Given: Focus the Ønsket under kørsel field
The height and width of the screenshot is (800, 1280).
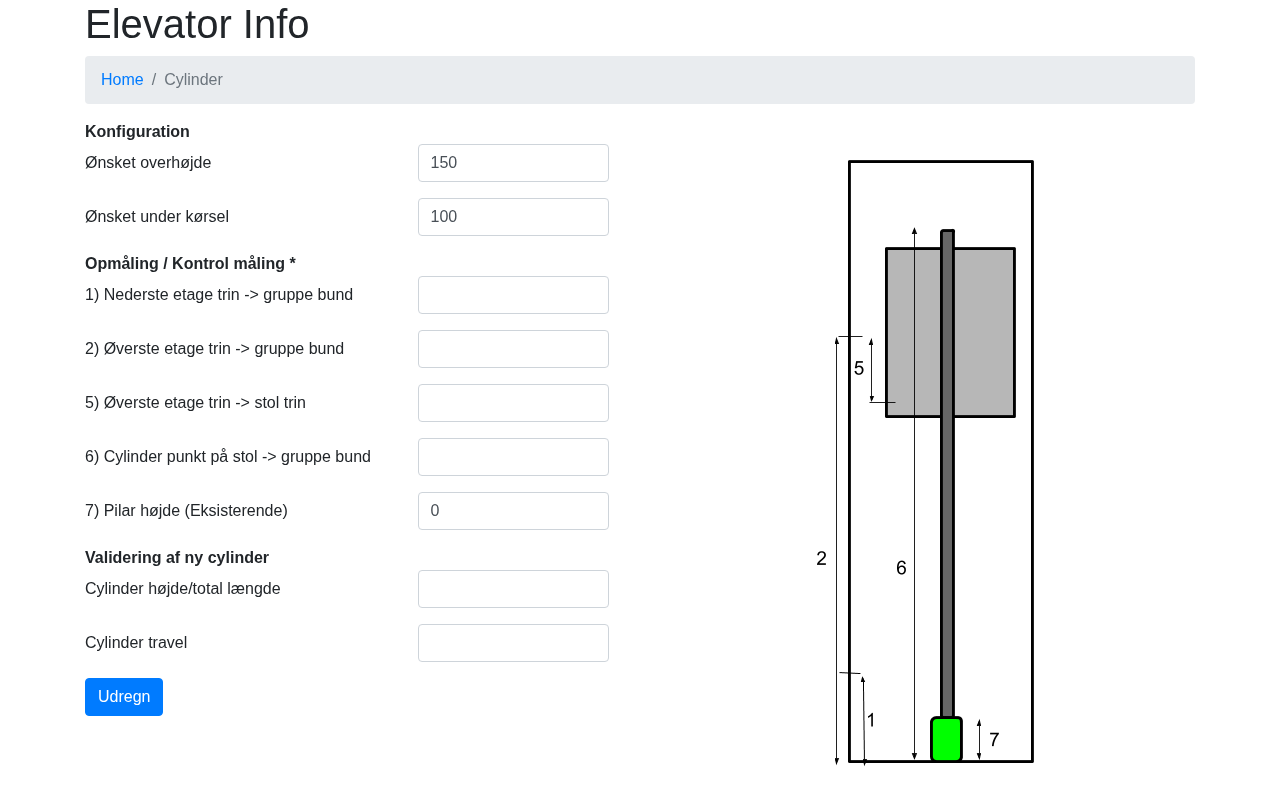Looking at the screenshot, I should coord(513,217).
